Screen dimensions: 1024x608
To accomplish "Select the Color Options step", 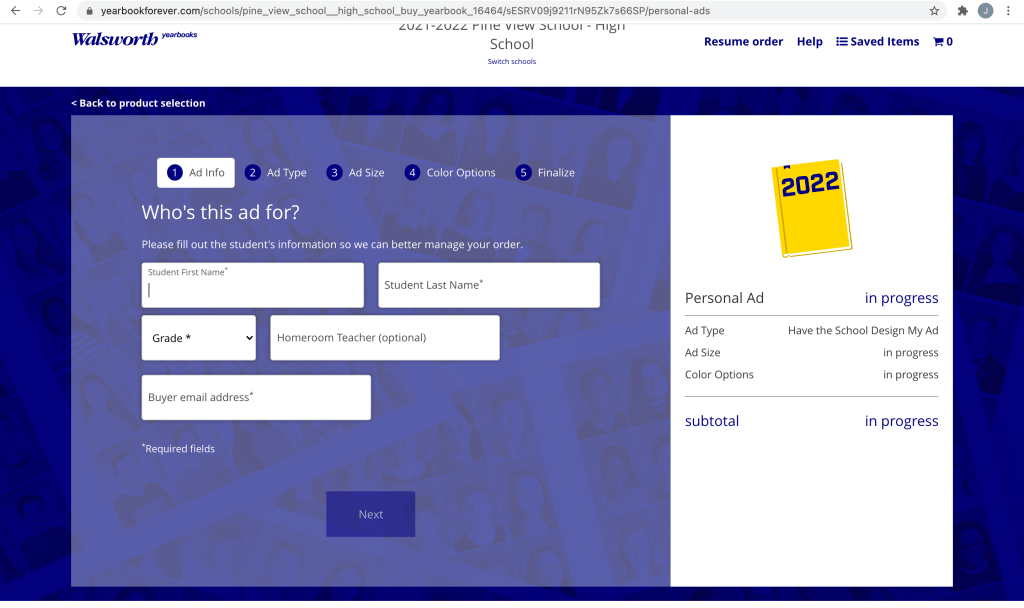I will pos(450,173).
